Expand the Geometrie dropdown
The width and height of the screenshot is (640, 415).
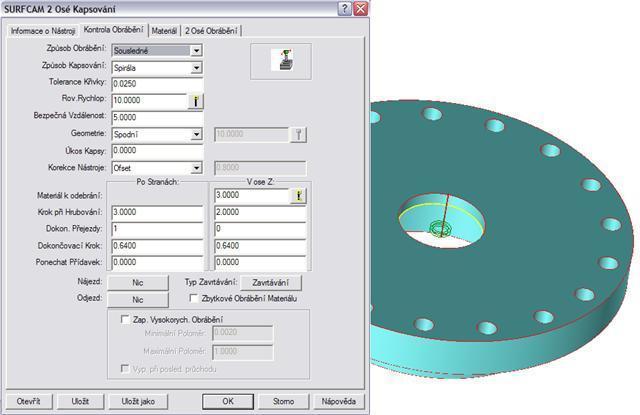(x=196, y=134)
